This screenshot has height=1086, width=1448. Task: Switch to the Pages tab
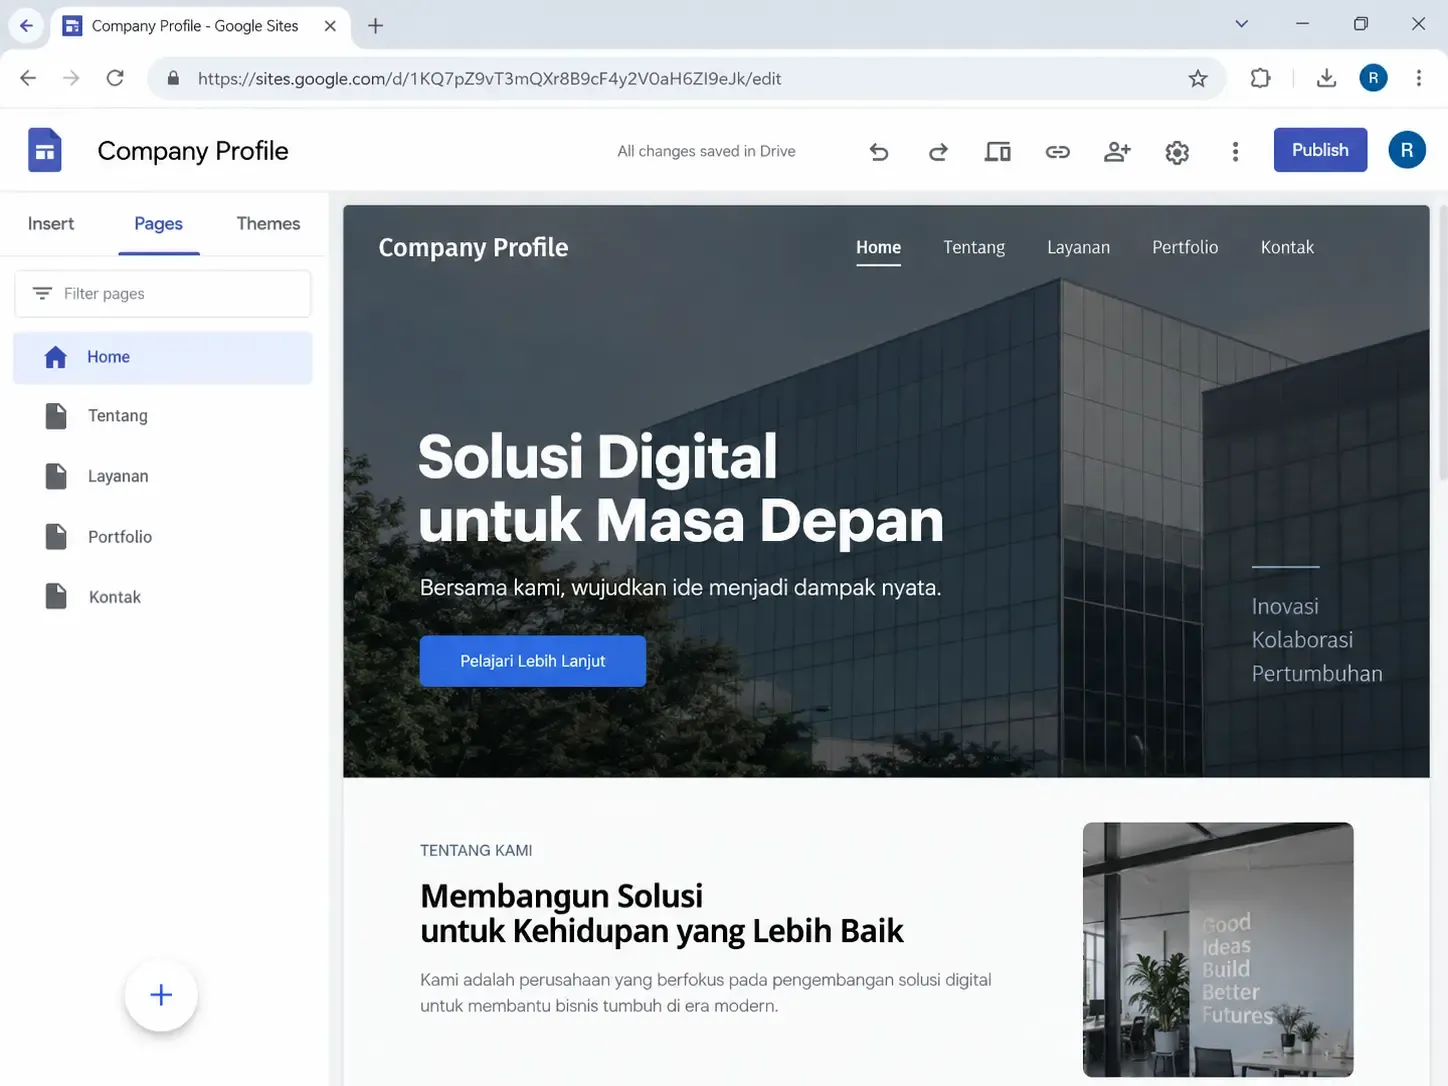point(159,224)
